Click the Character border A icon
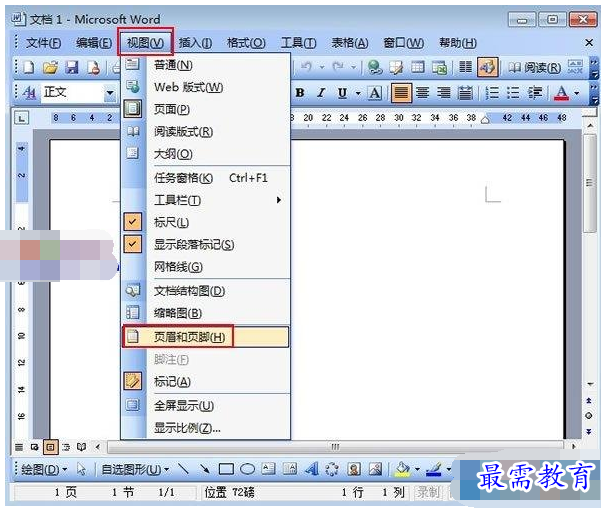Screen dimensions: 601x508 (x=375, y=93)
